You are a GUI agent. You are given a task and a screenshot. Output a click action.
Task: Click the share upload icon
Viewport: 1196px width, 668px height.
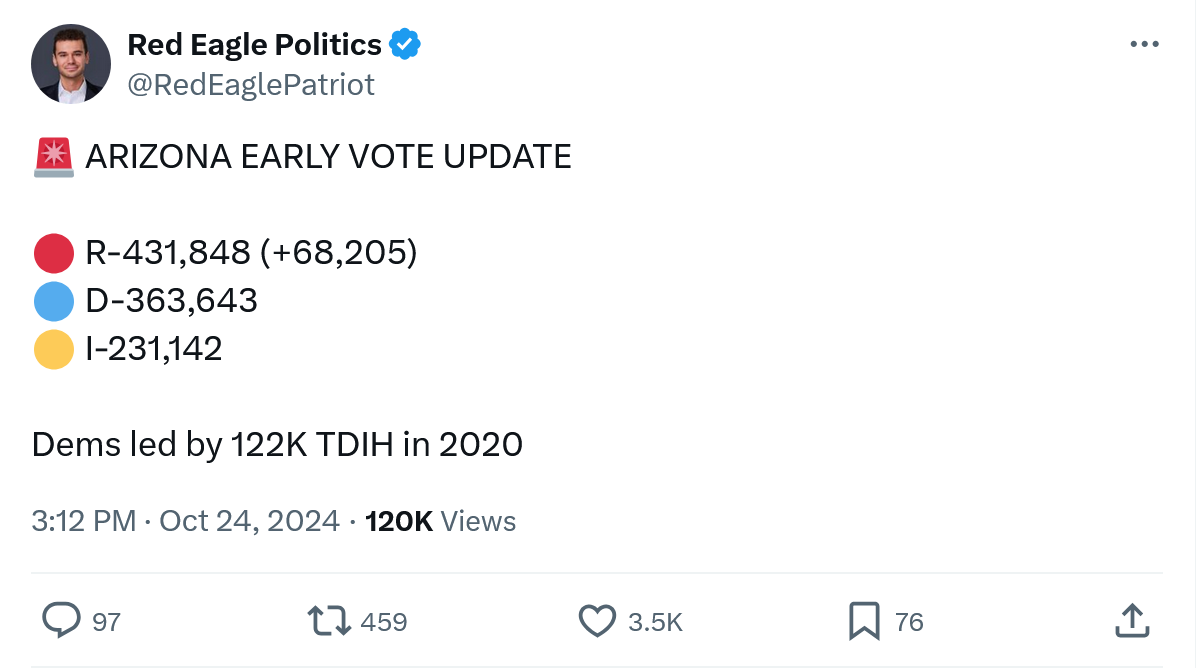1131,621
